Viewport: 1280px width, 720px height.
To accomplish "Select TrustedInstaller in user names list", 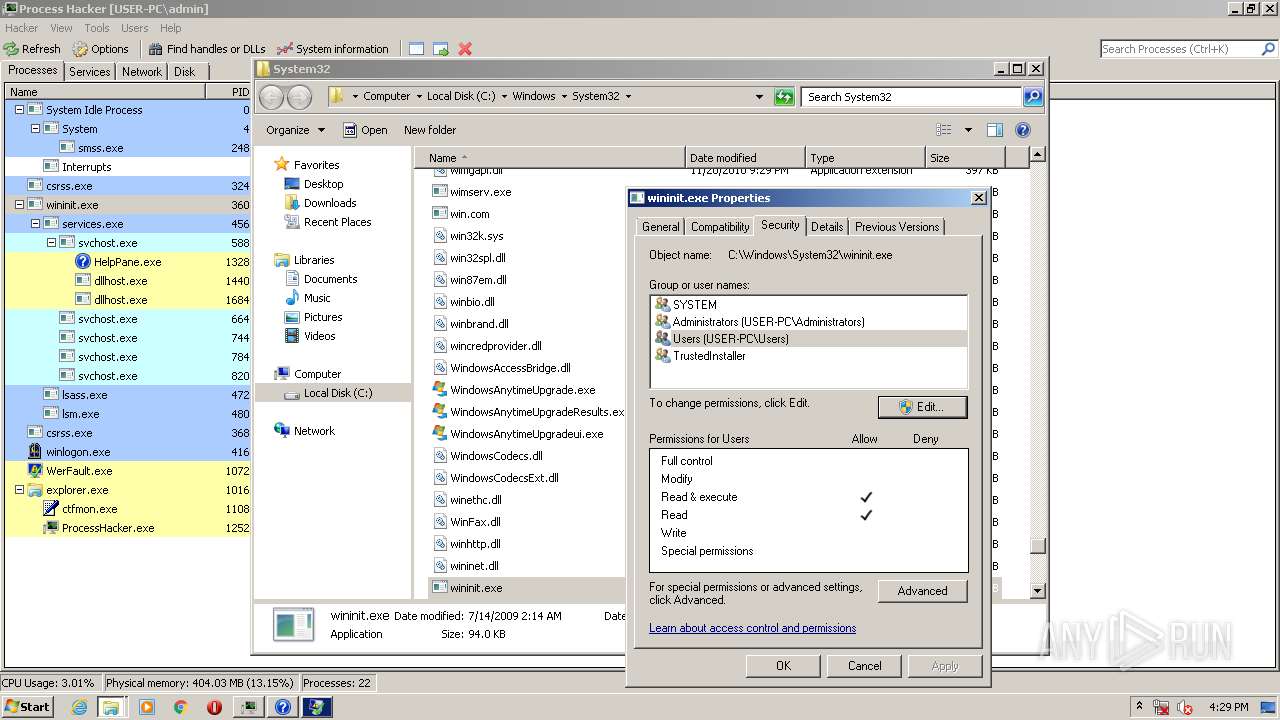I will [808, 356].
